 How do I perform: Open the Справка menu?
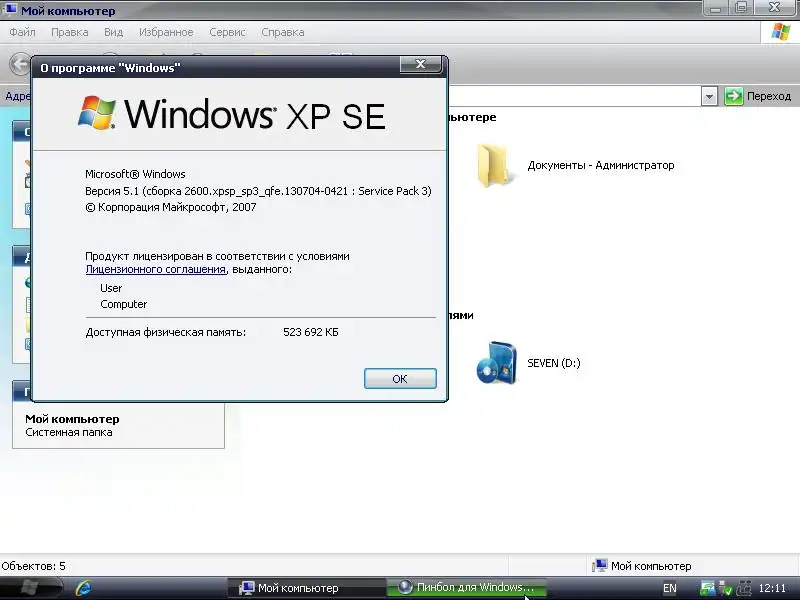283,32
